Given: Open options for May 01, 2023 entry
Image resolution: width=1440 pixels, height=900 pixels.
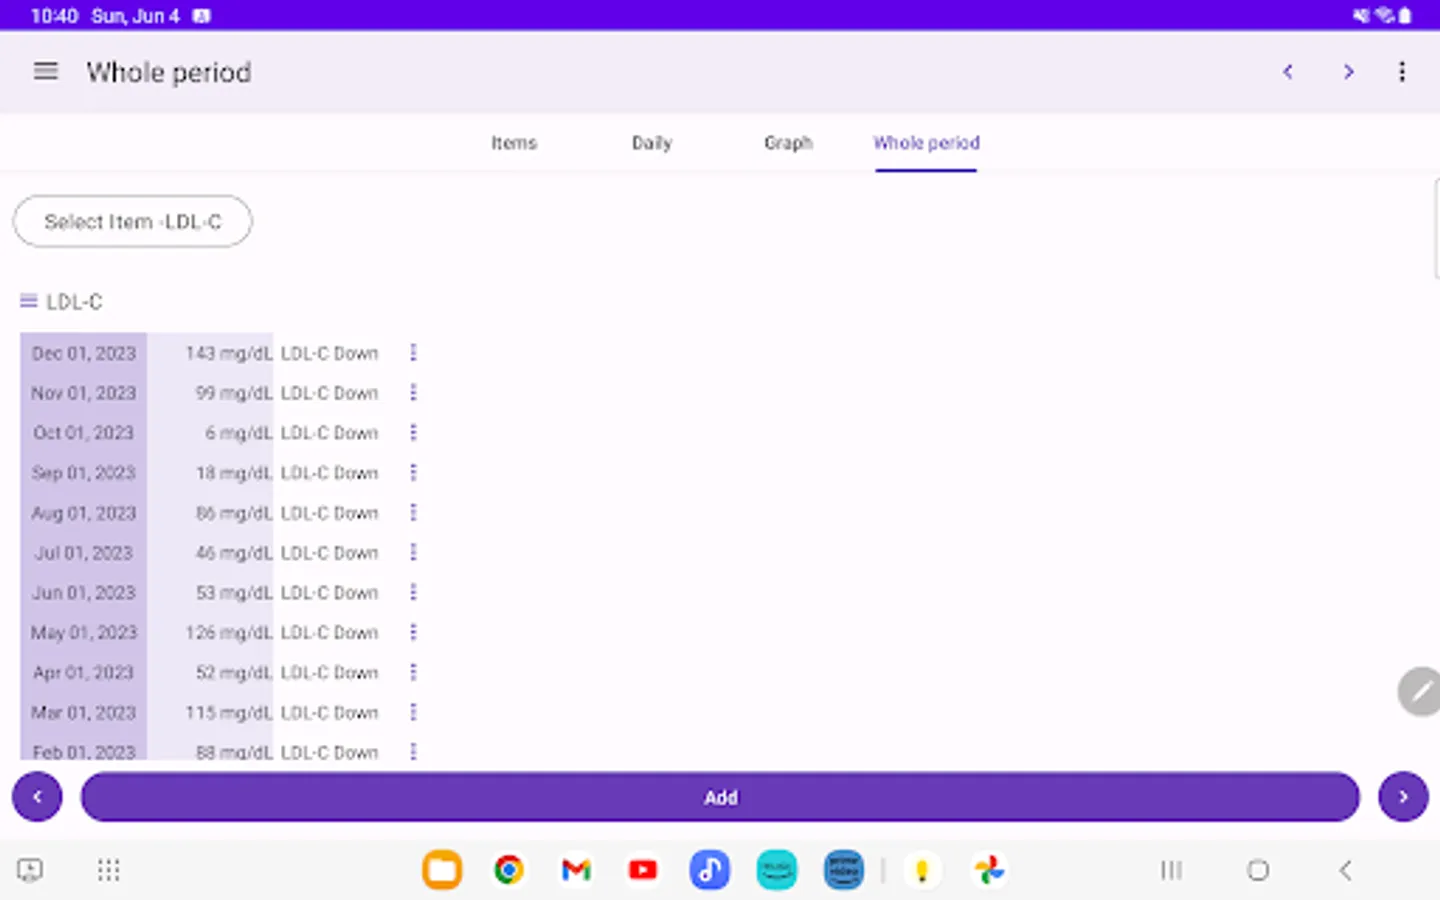Looking at the screenshot, I should pos(413,633).
